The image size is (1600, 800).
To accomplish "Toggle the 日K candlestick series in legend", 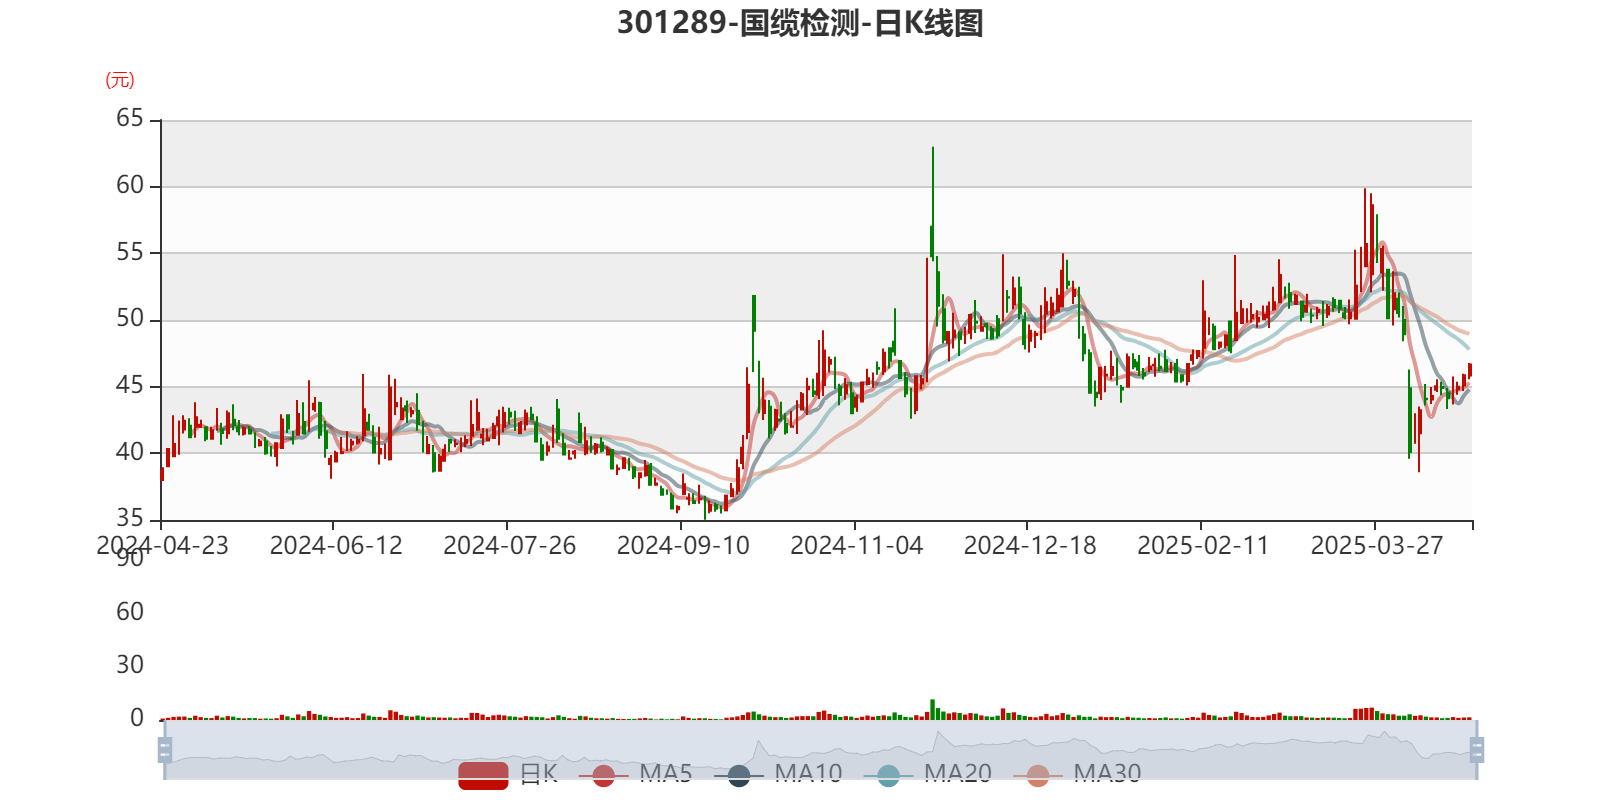I will [508, 774].
